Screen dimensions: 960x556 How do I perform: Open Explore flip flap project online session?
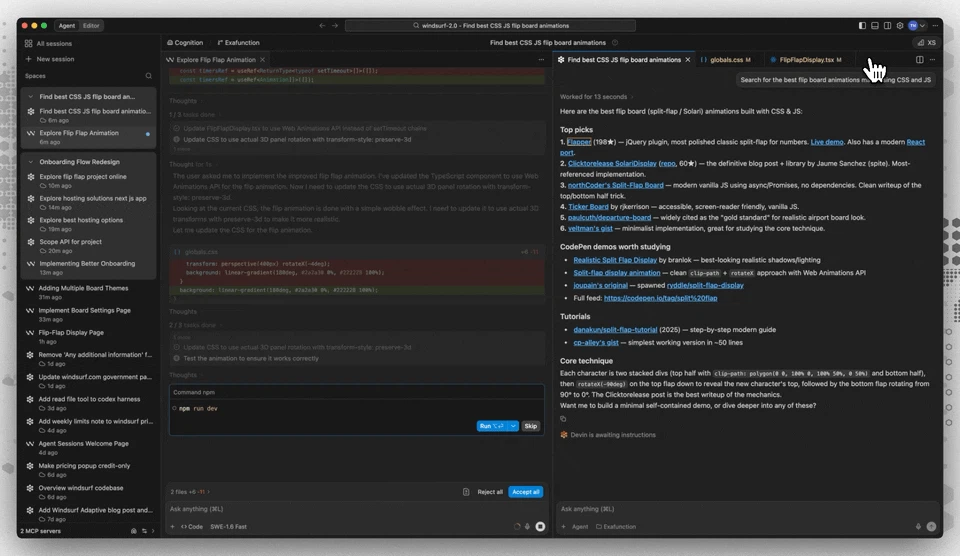[x=89, y=181]
